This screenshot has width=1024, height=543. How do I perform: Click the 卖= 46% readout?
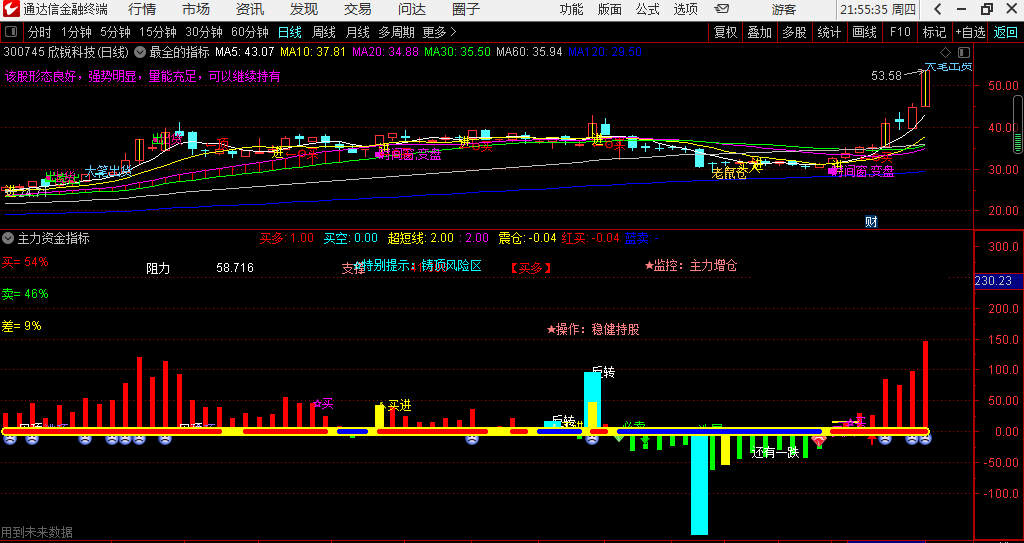click(25, 294)
